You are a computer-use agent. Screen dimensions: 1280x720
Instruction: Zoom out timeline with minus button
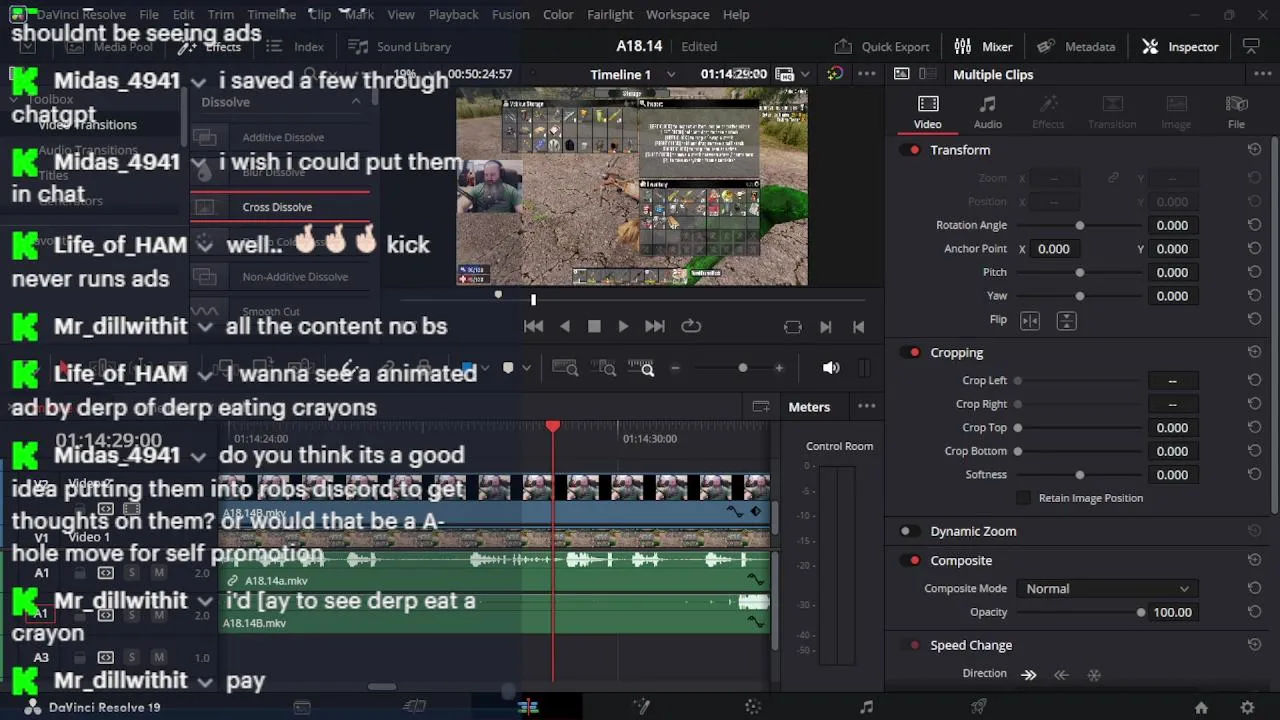coord(675,368)
